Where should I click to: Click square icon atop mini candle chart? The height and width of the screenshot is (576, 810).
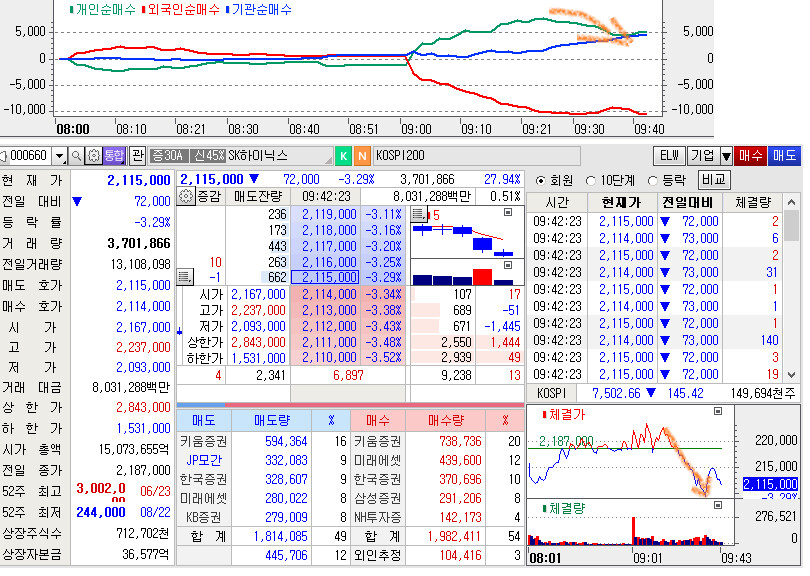(x=508, y=212)
